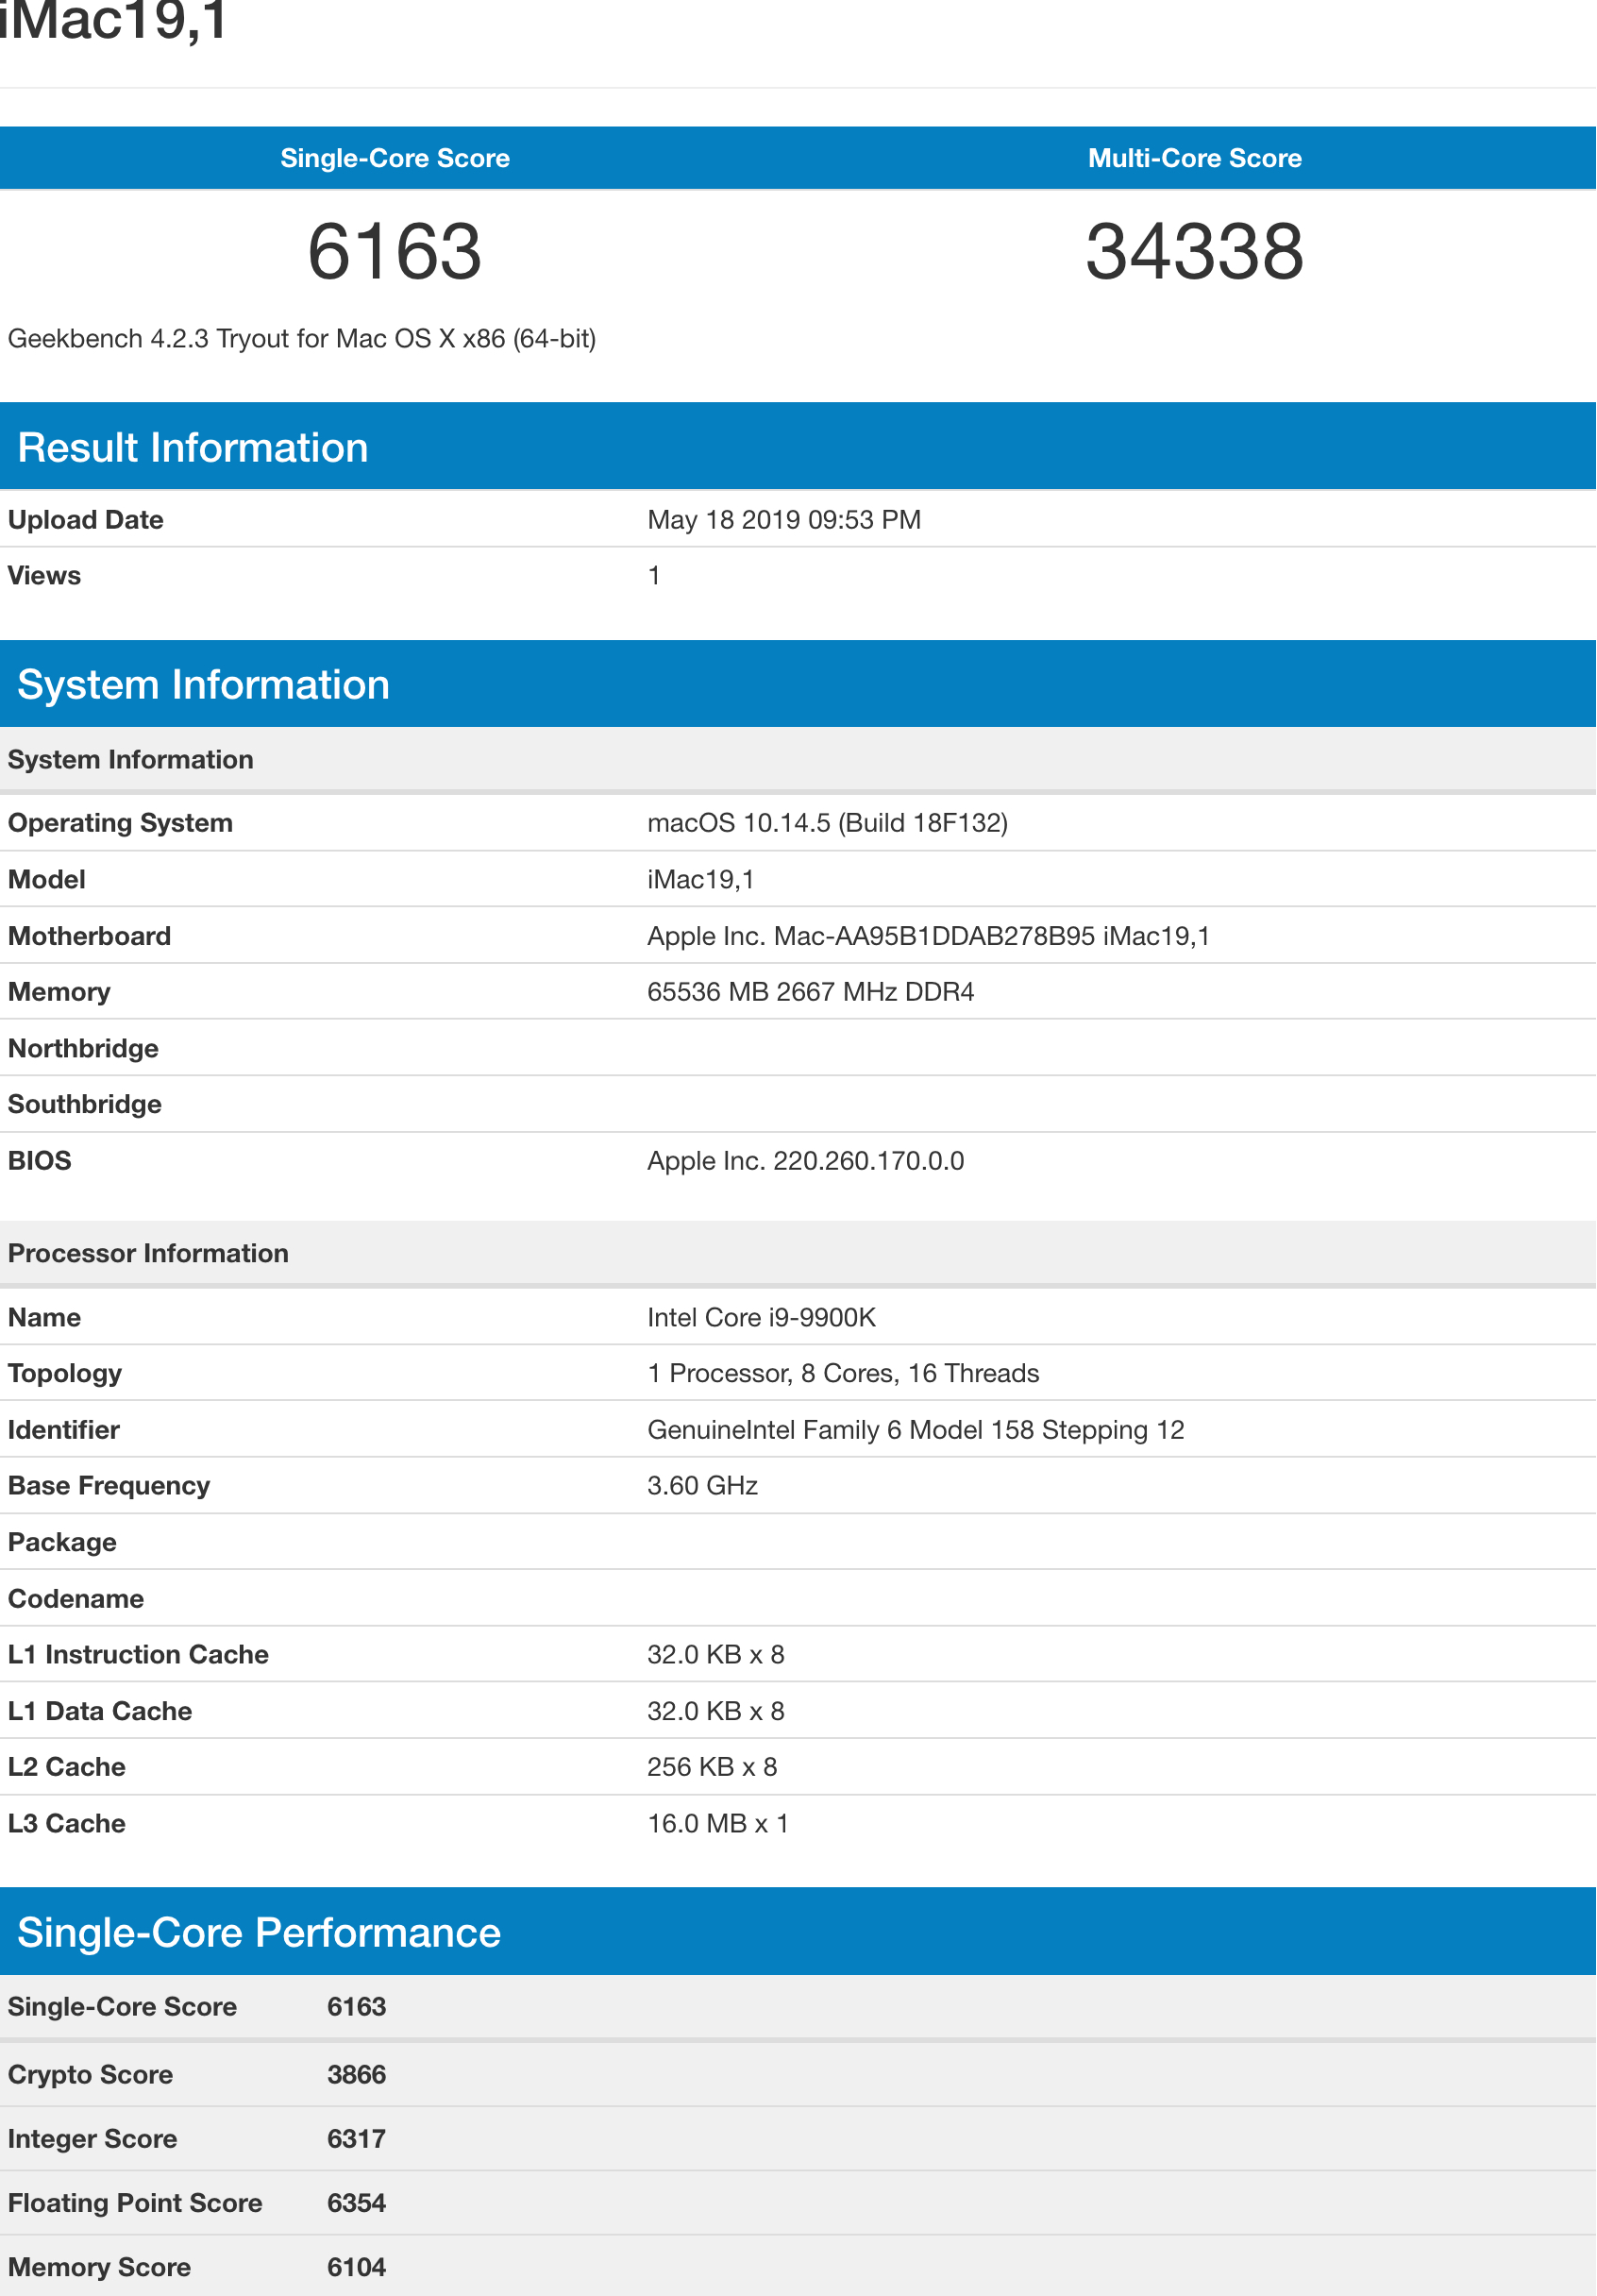Click the Northbridge label
The image size is (1597, 2296).
[84, 1049]
